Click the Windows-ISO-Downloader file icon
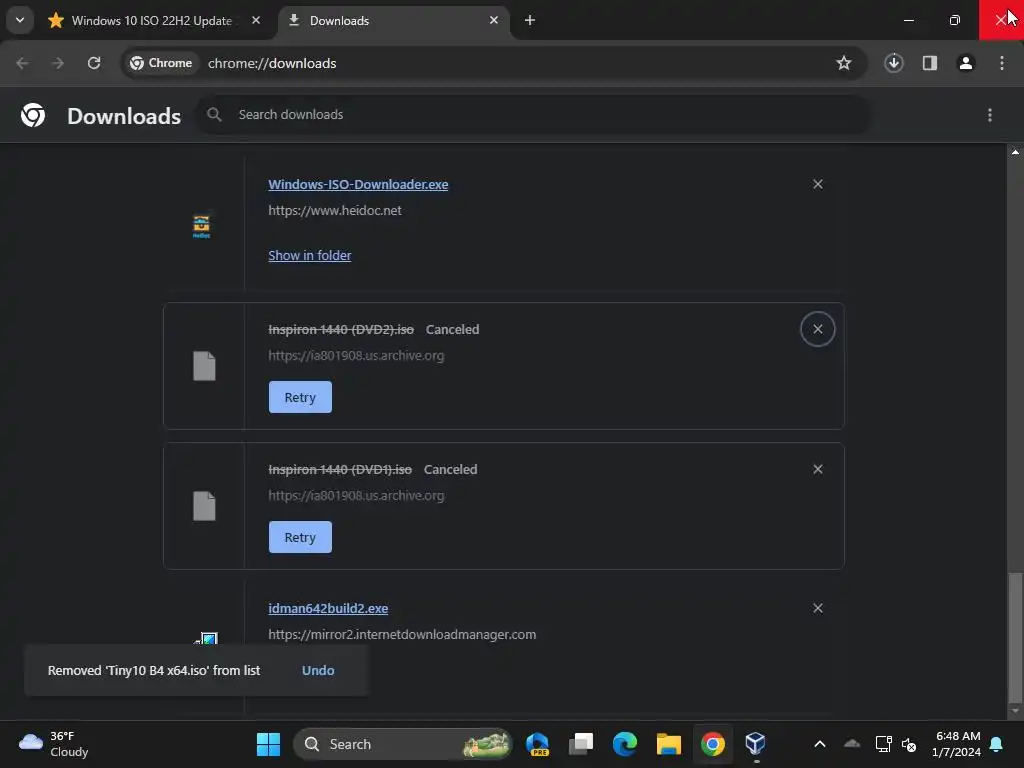 coord(201,226)
